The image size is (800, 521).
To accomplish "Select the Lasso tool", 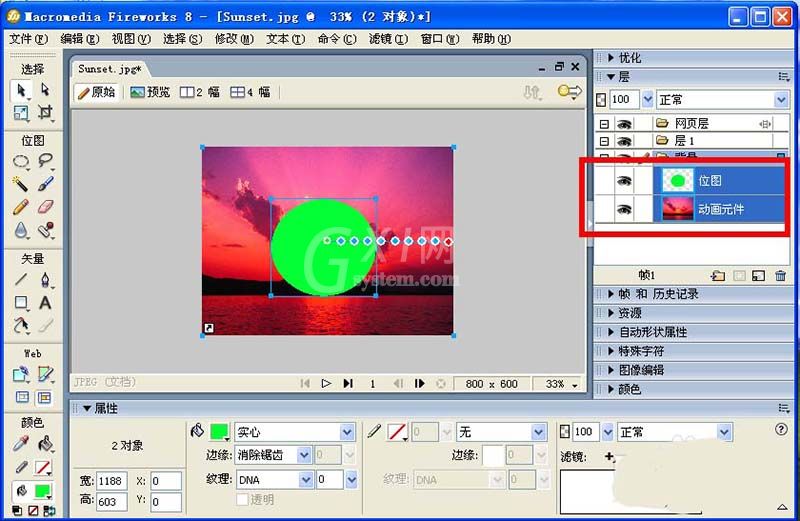I will pos(45,161).
